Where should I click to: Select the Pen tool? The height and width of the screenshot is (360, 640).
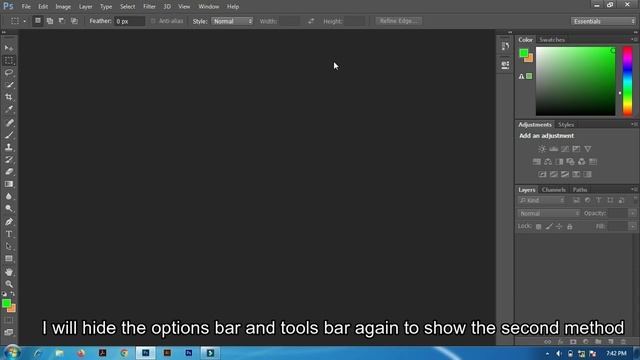pyautogui.click(x=9, y=222)
